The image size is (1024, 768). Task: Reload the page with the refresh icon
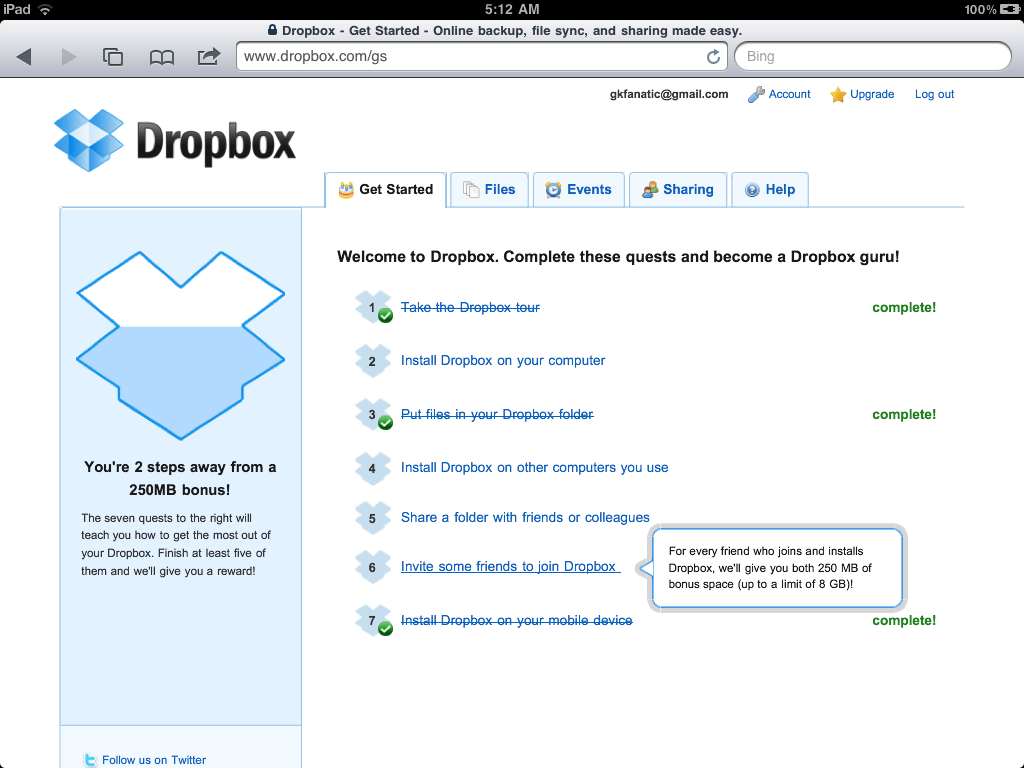pyautogui.click(x=713, y=57)
